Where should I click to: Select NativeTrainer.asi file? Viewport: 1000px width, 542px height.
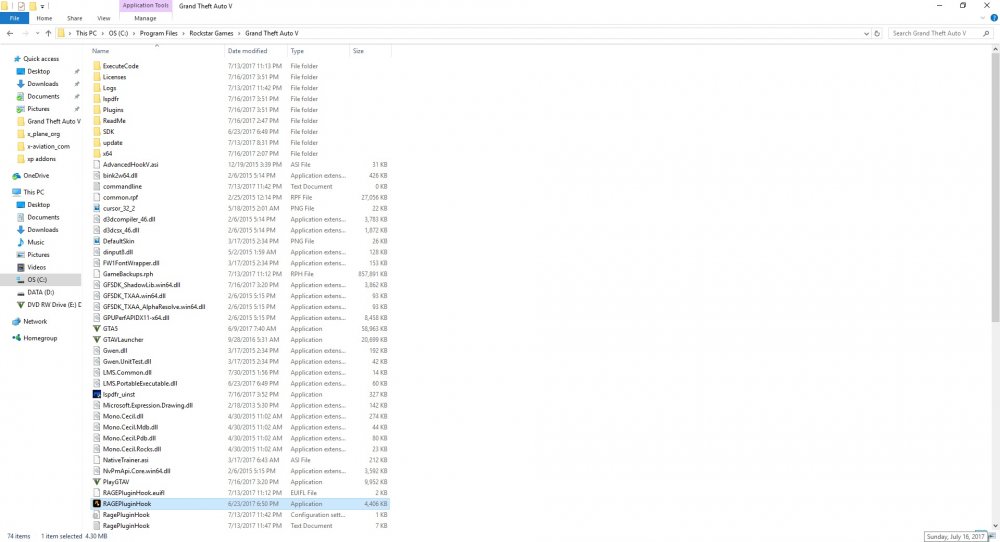tap(126, 460)
